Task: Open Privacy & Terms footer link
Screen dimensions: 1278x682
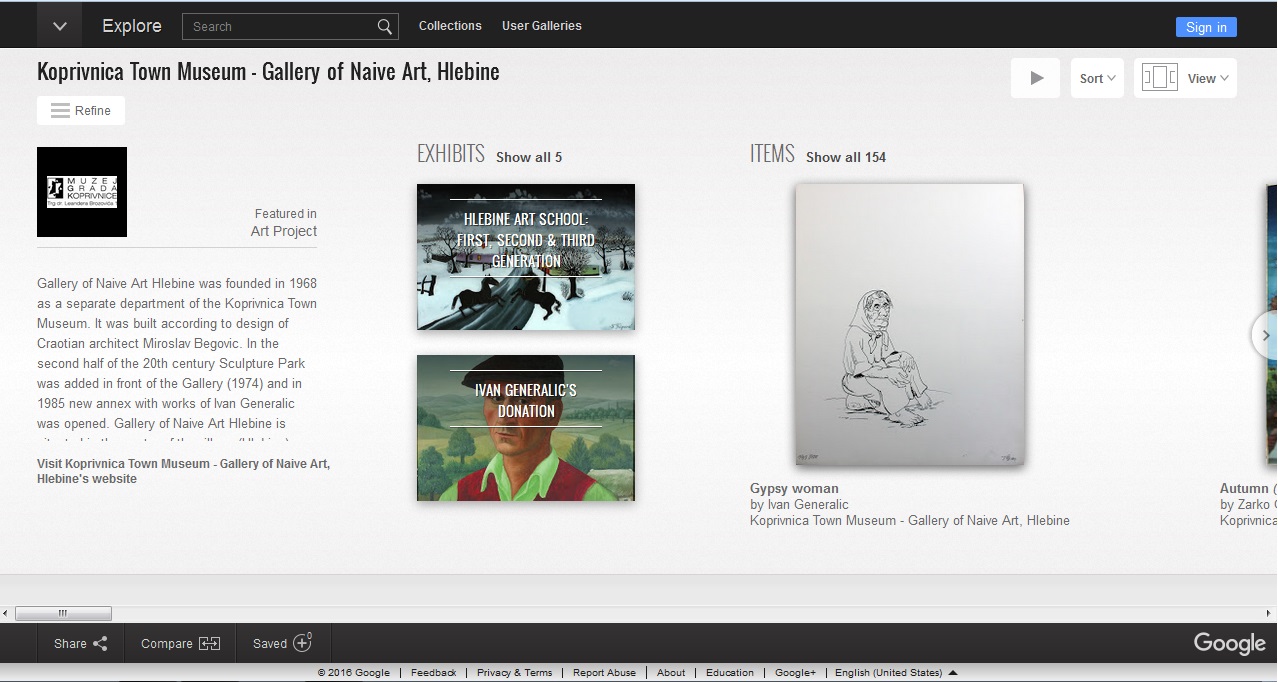Action: click(514, 673)
